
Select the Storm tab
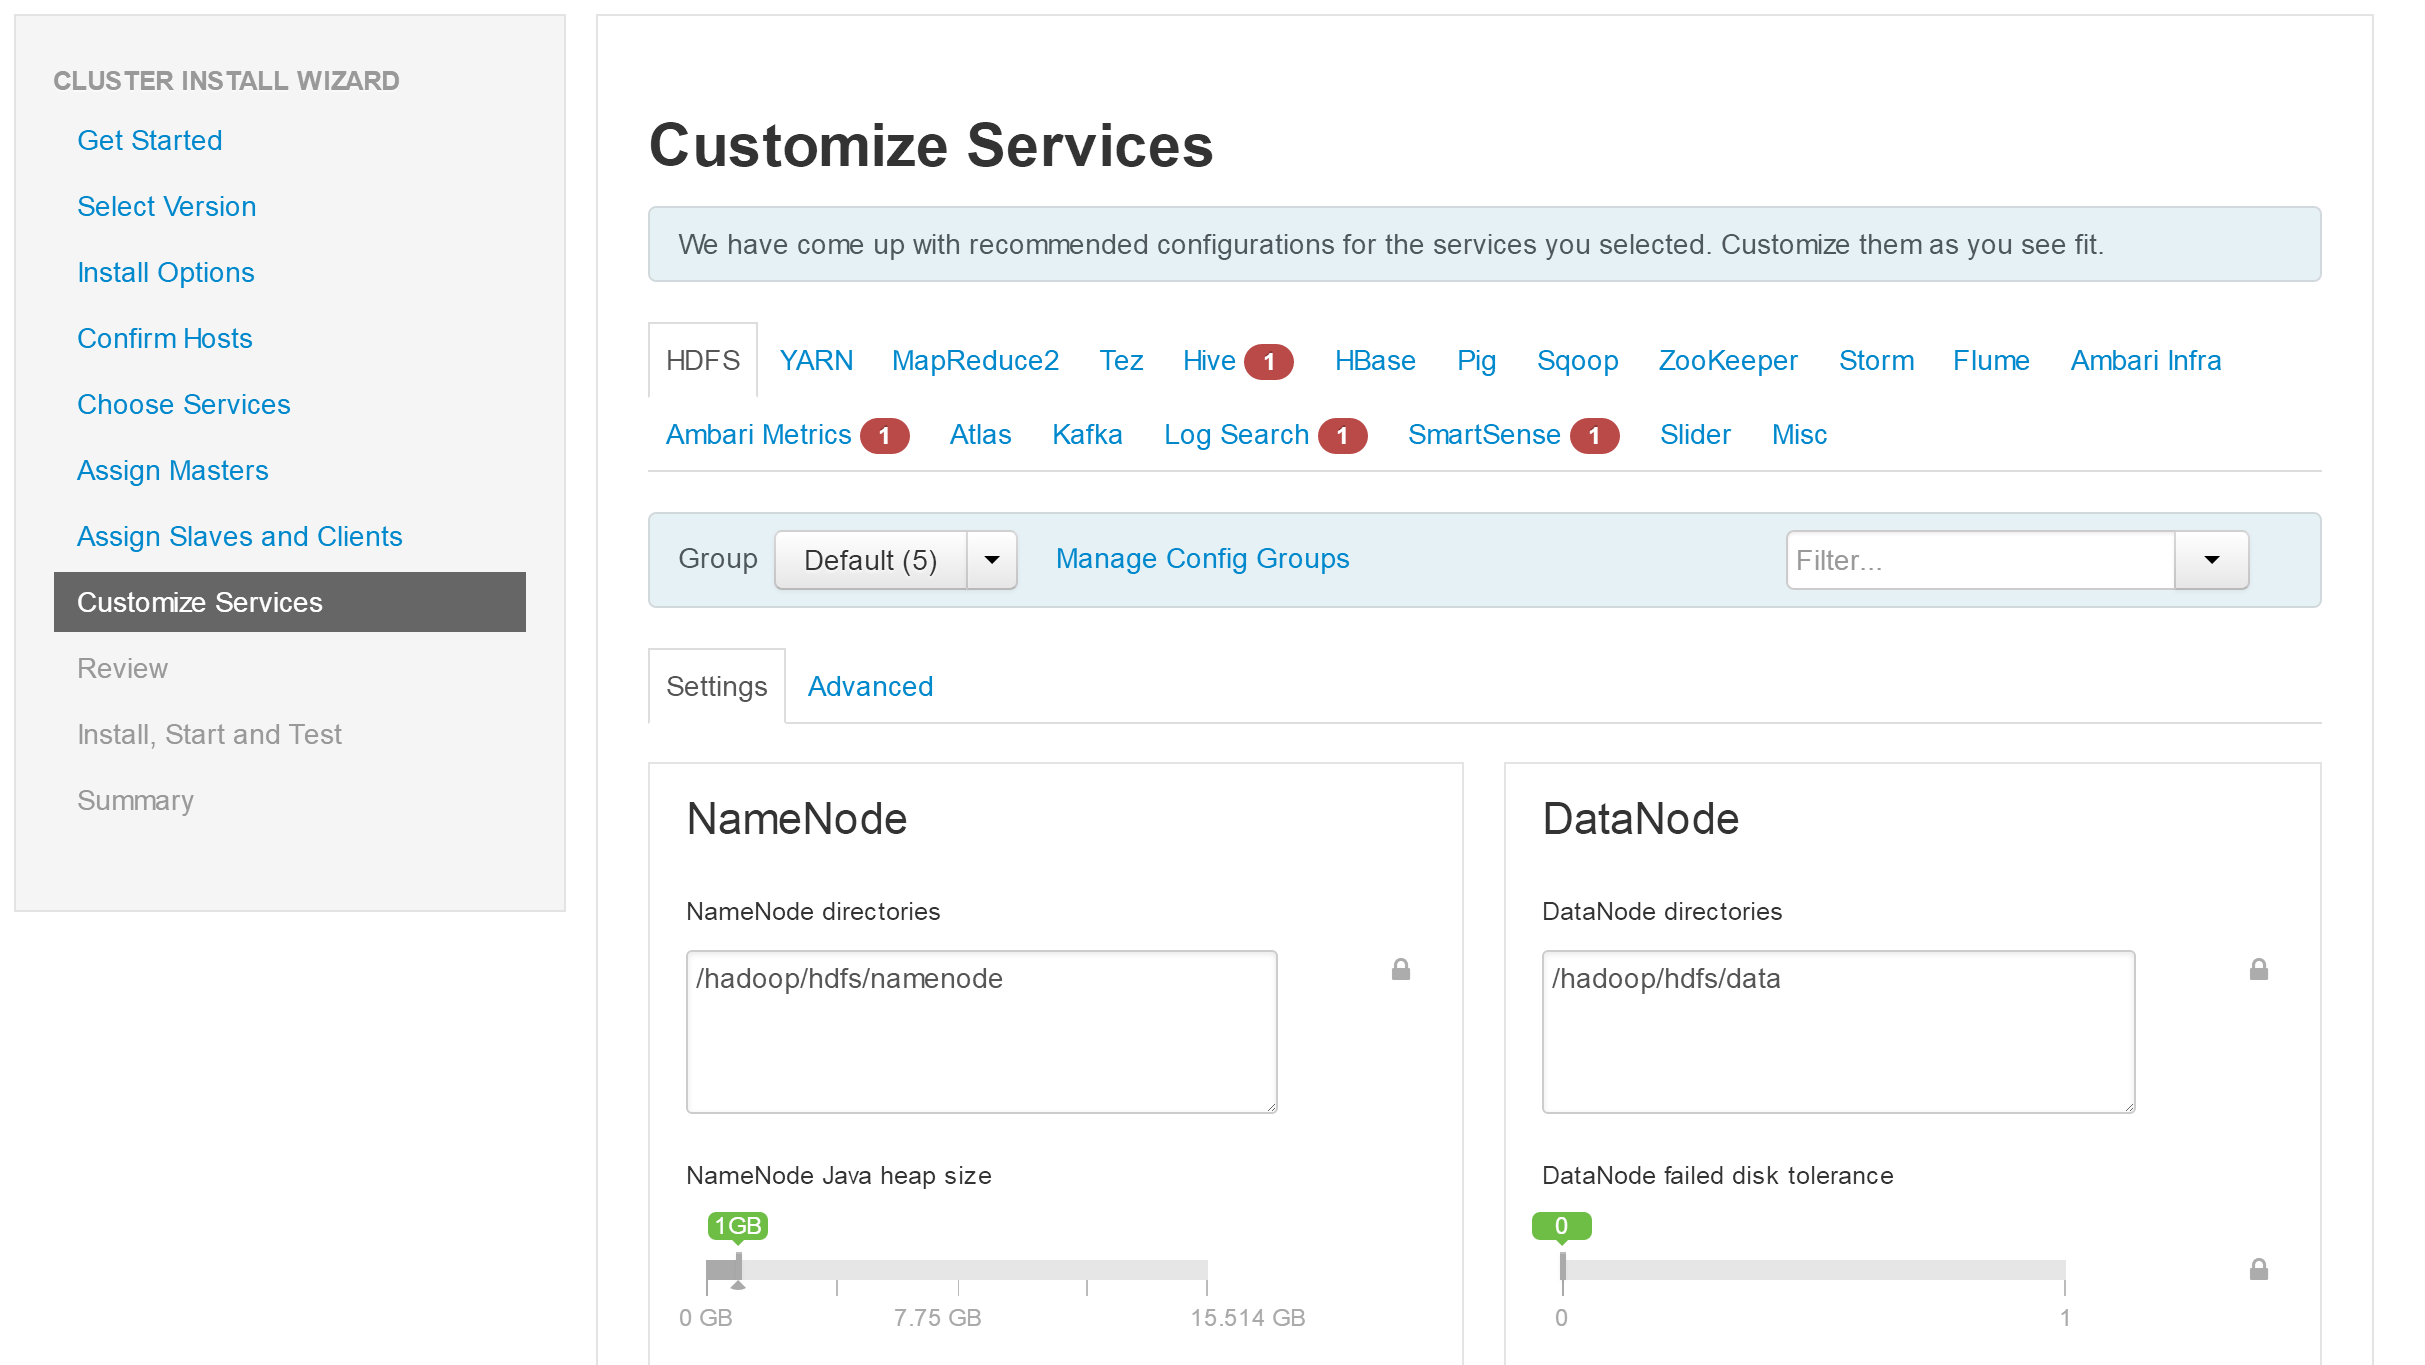1876,360
